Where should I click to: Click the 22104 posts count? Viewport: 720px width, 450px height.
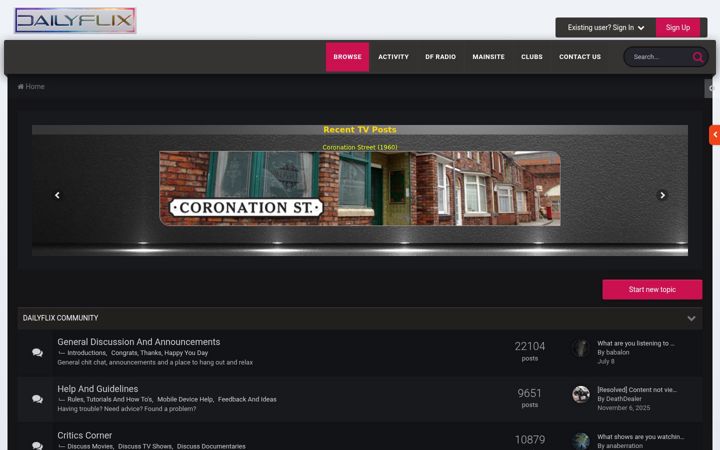529,346
